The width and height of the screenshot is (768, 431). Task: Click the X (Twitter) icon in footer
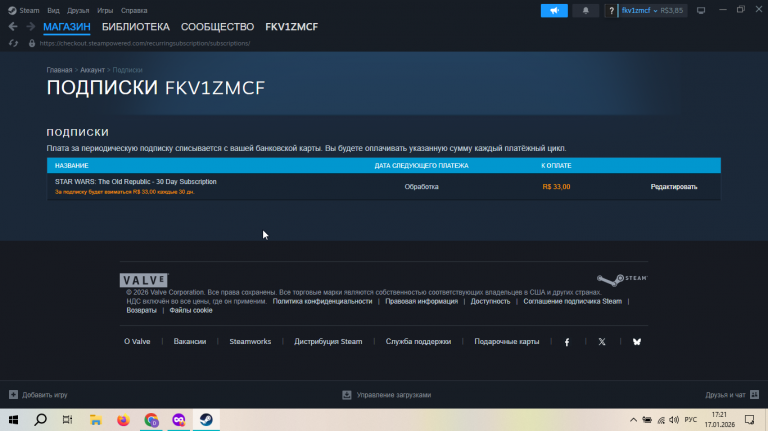pos(602,342)
